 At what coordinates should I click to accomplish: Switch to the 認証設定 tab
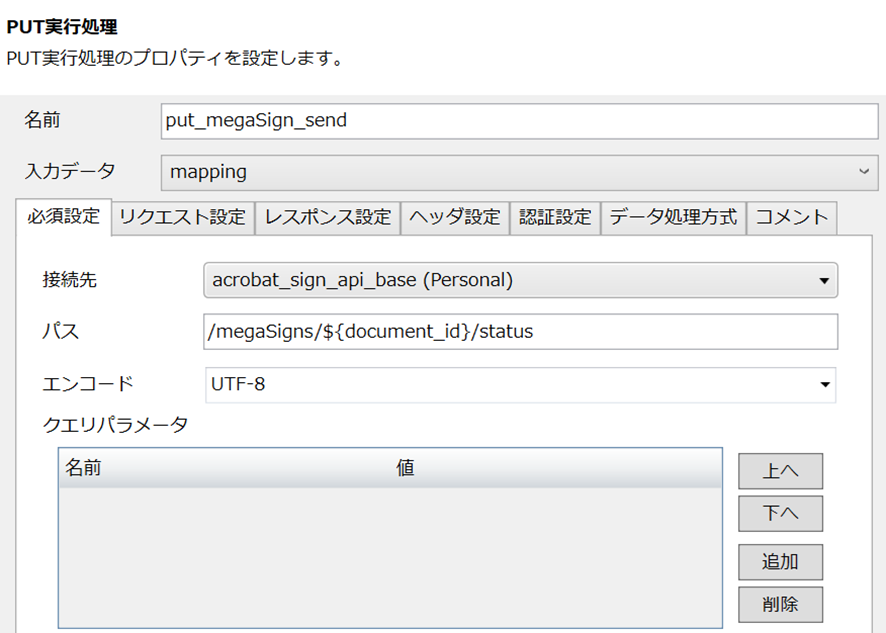(555, 217)
